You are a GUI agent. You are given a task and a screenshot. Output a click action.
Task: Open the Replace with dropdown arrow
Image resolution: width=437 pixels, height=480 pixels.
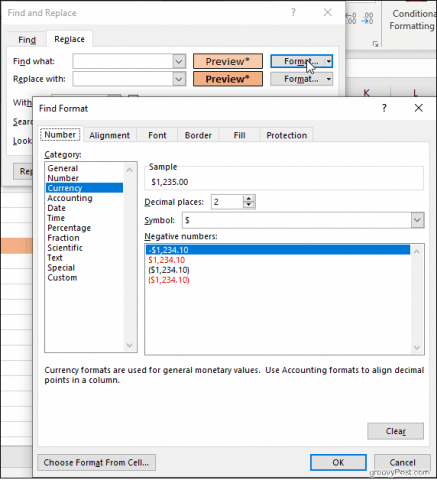click(179, 79)
